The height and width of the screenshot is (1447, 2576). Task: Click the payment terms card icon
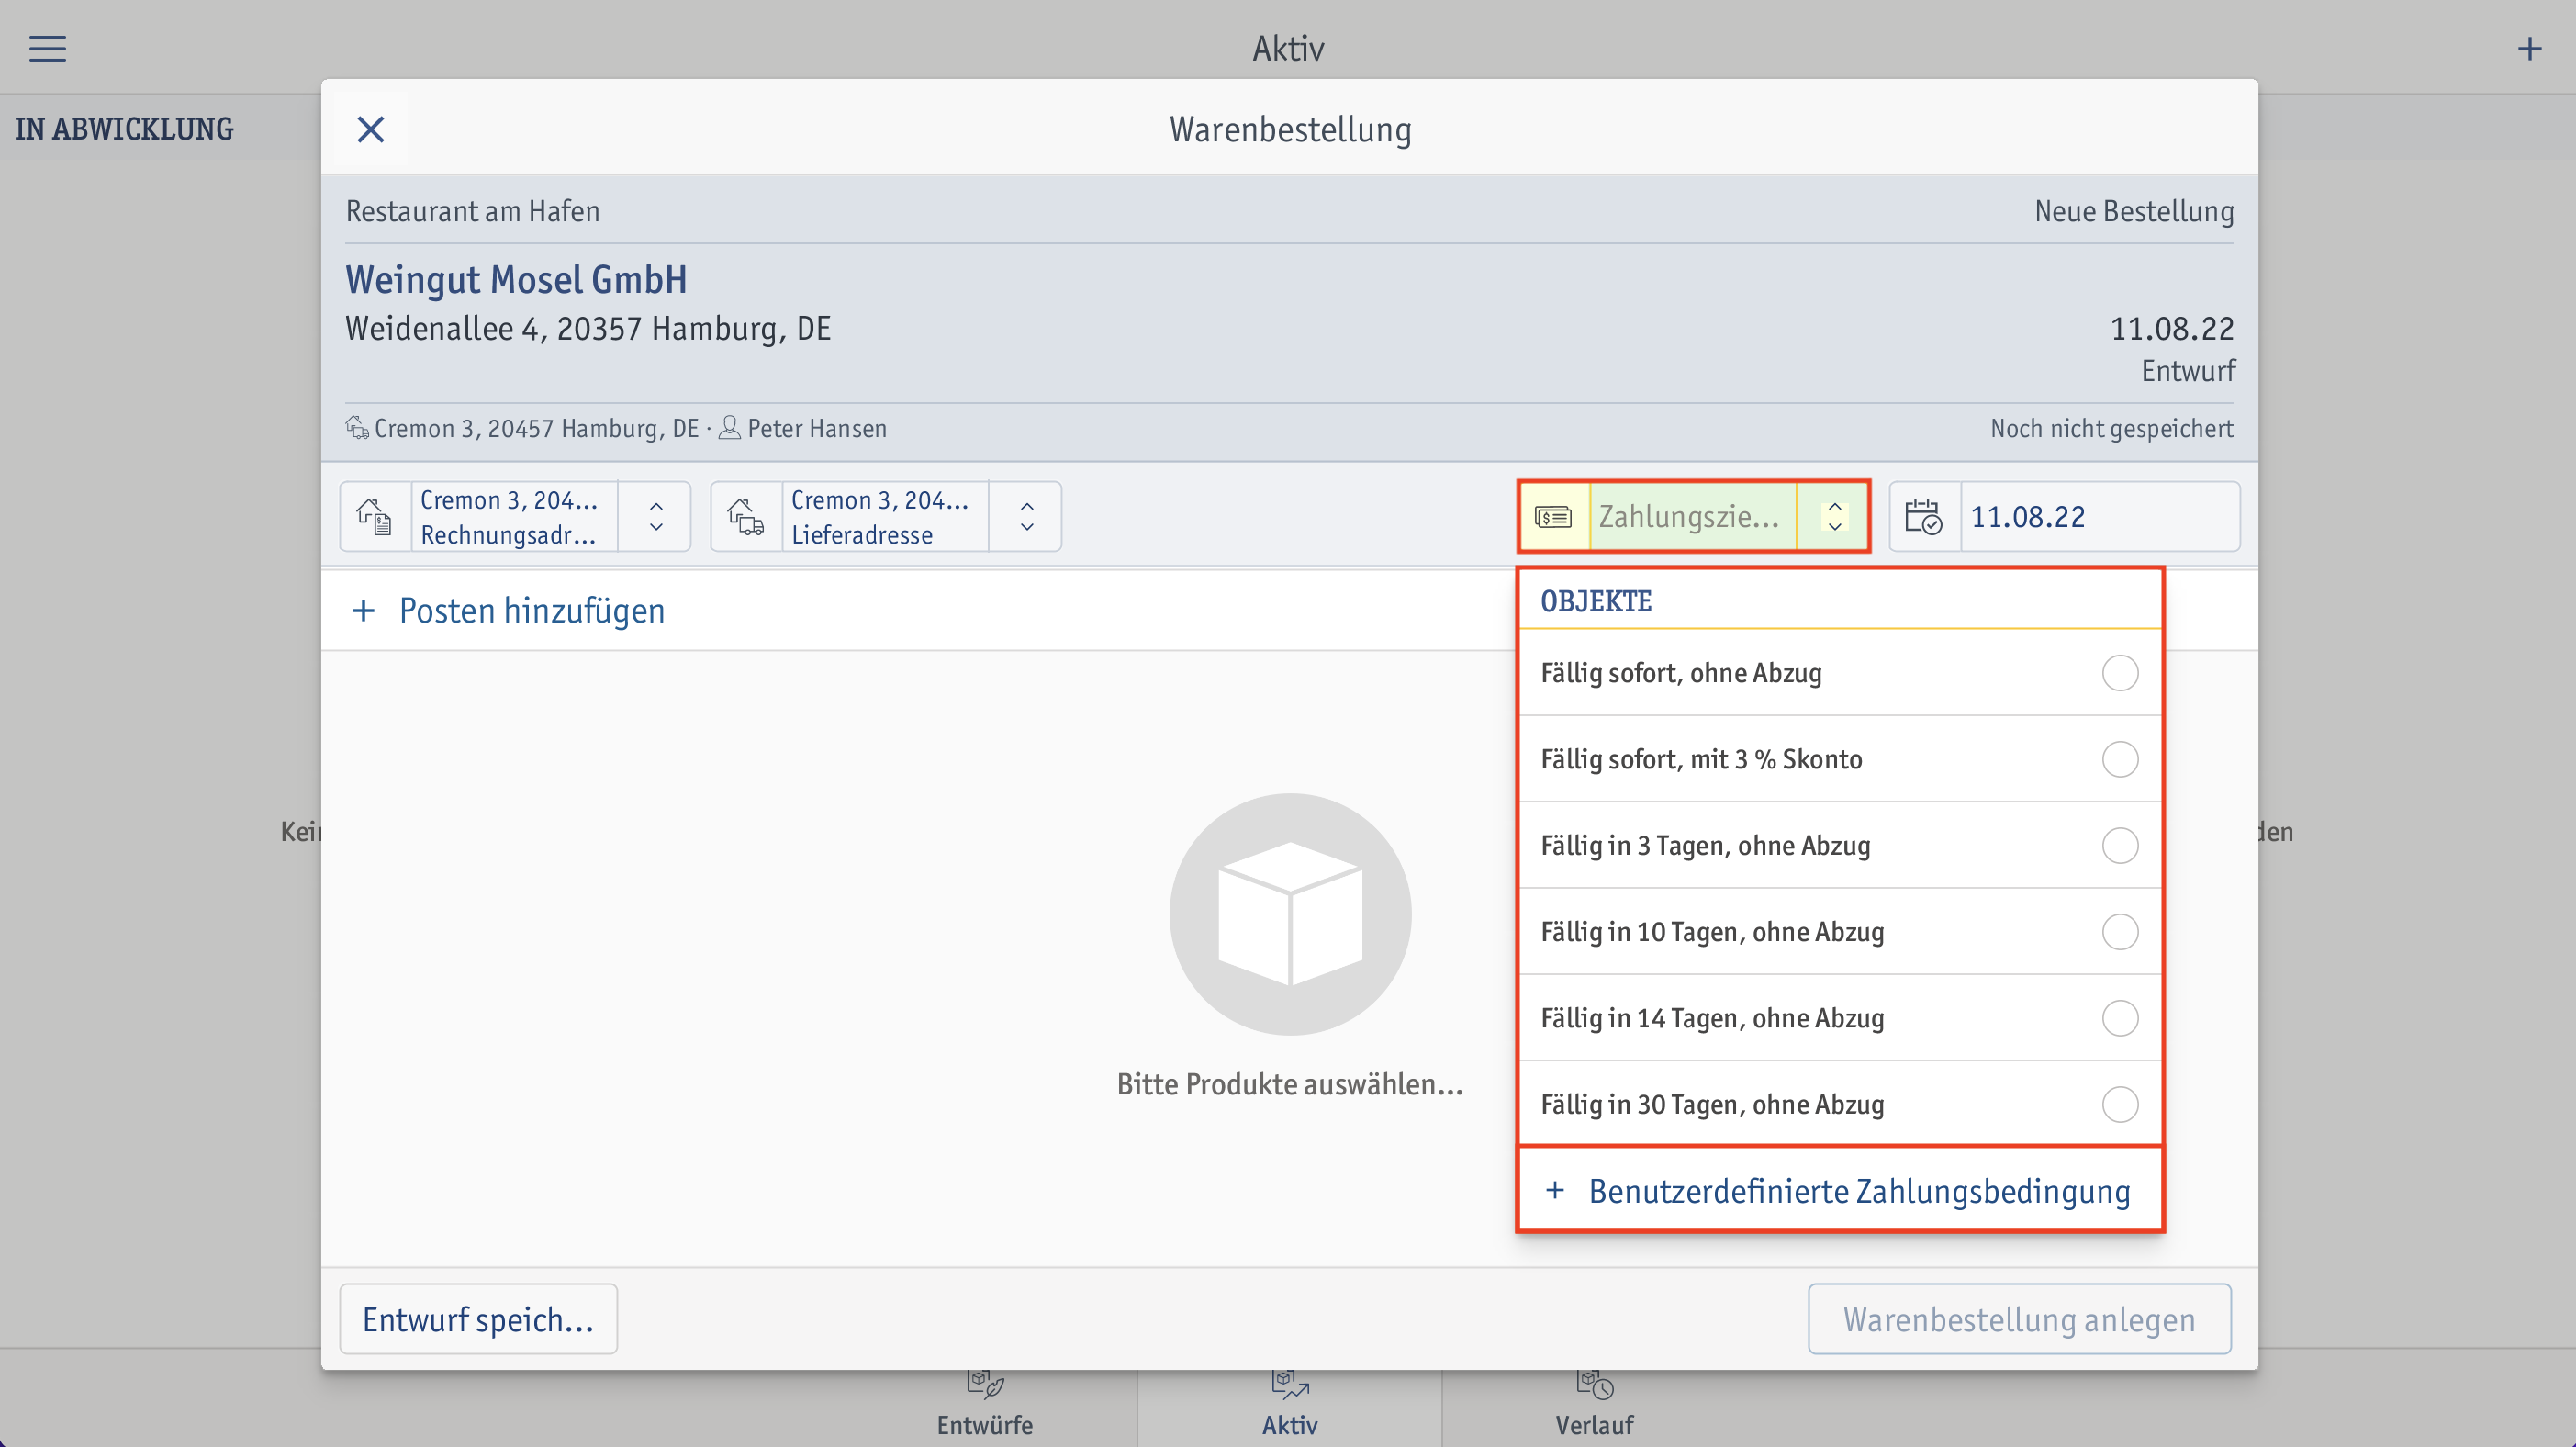(1553, 516)
